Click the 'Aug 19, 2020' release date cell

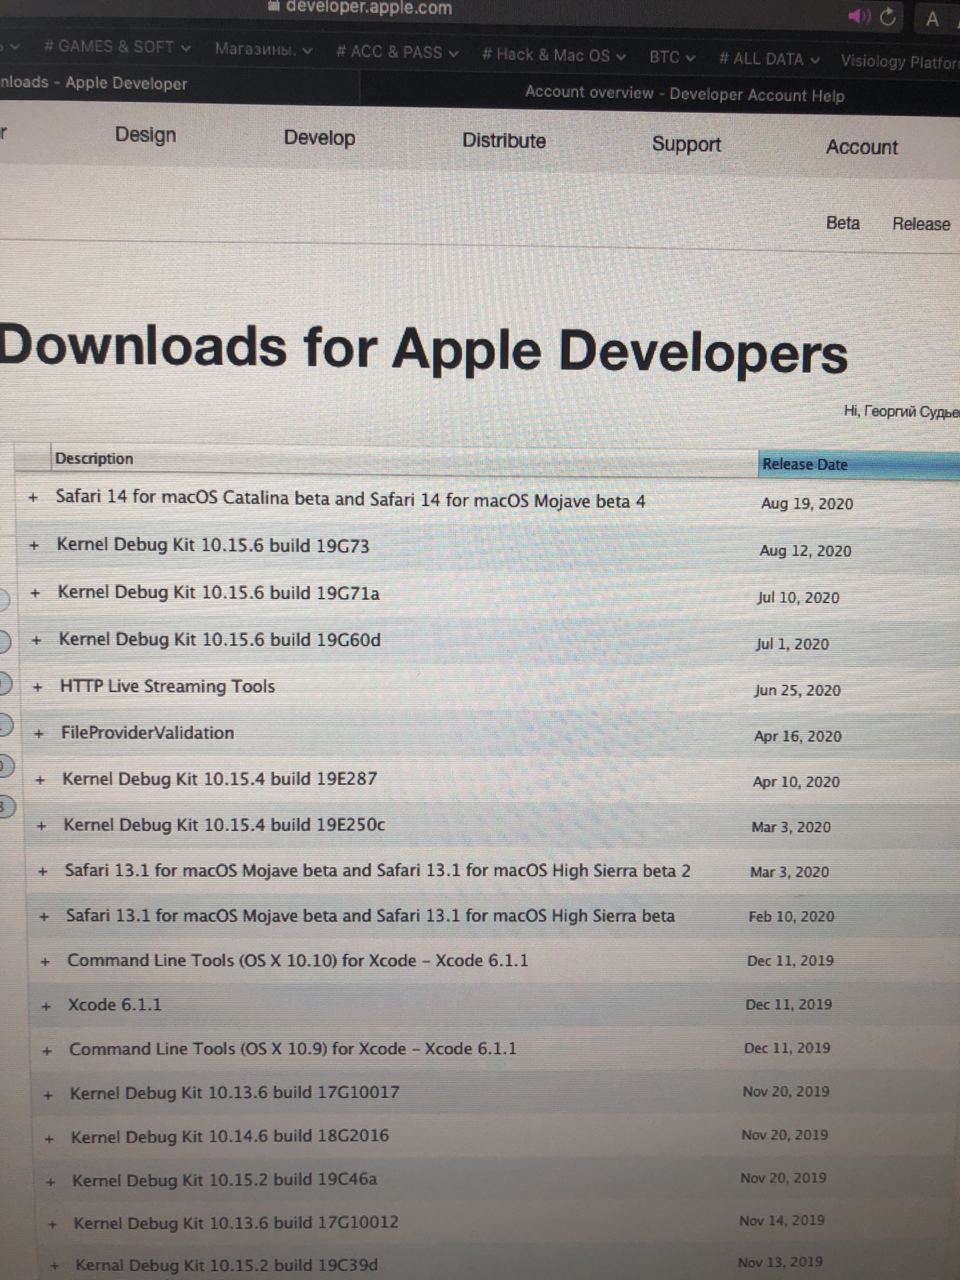[x=807, y=503]
